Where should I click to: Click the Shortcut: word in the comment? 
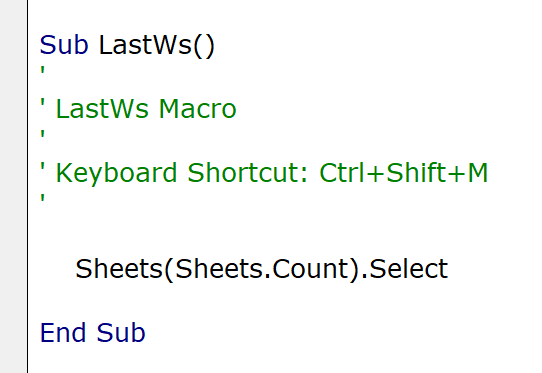[x=247, y=173]
